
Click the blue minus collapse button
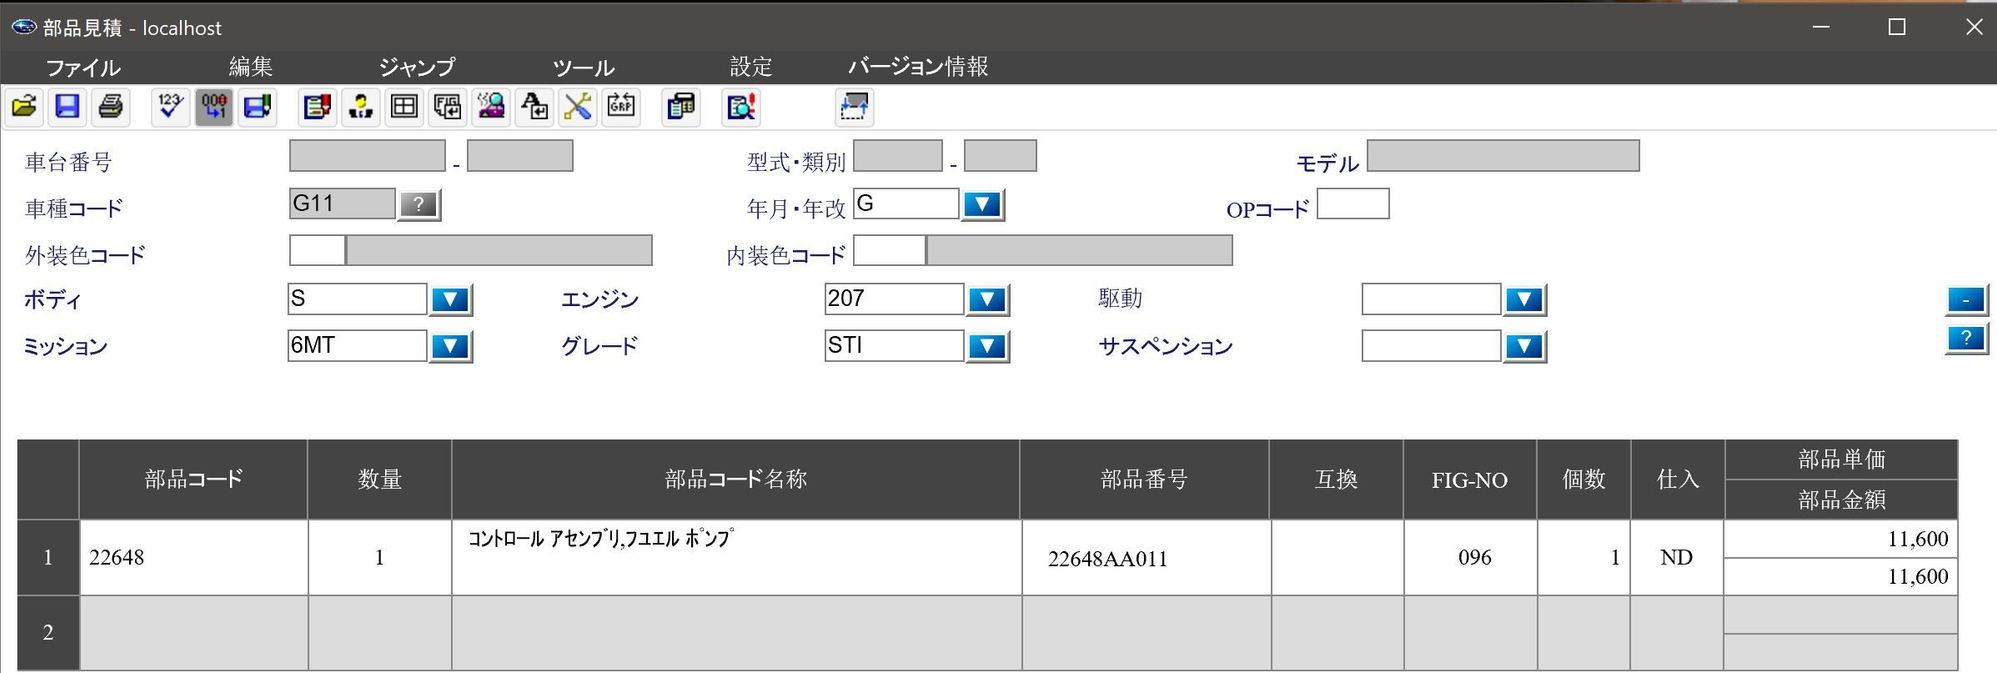tap(1965, 299)
